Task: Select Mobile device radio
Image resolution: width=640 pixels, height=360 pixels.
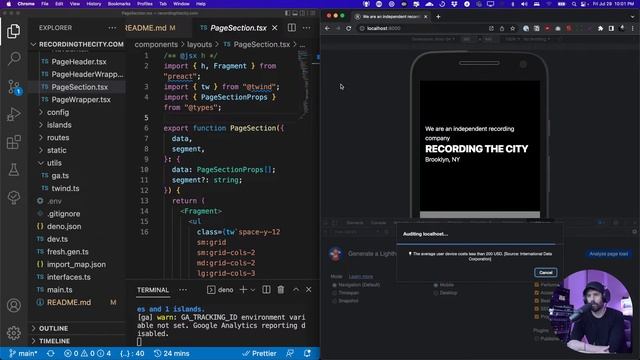Action: 436,285
